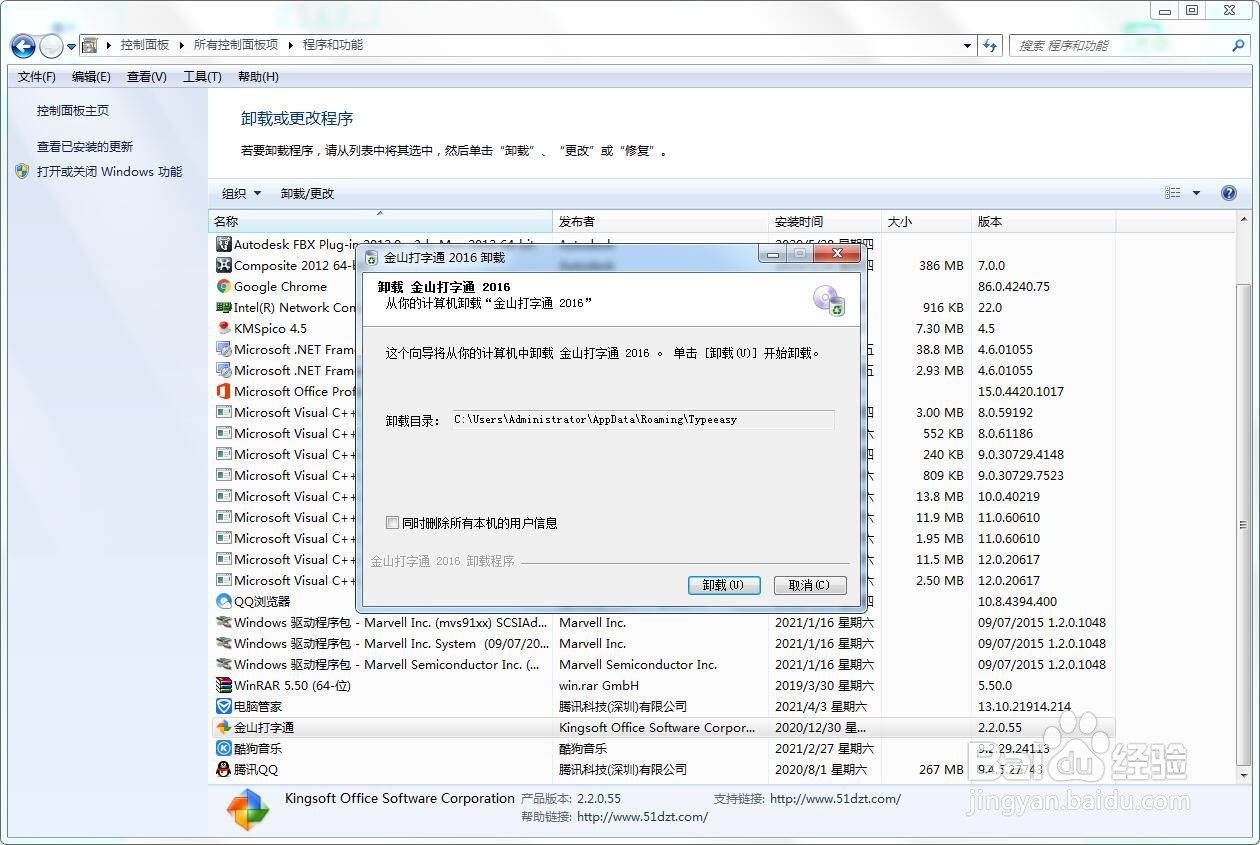This screenshot has height=845, width=1260.
Task: Click the list scrollbar down arrow
Action: point(1244,775)
